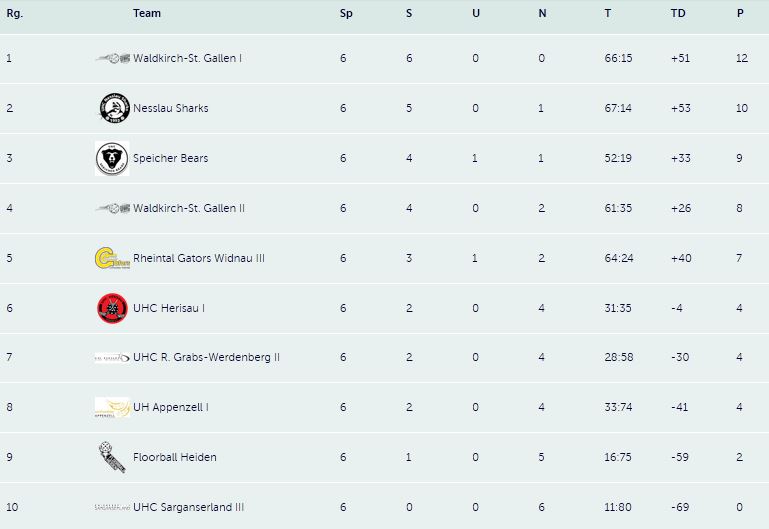Open UHC Sarganserland III team name
This screenshot has width=769, height=529.
188,507
